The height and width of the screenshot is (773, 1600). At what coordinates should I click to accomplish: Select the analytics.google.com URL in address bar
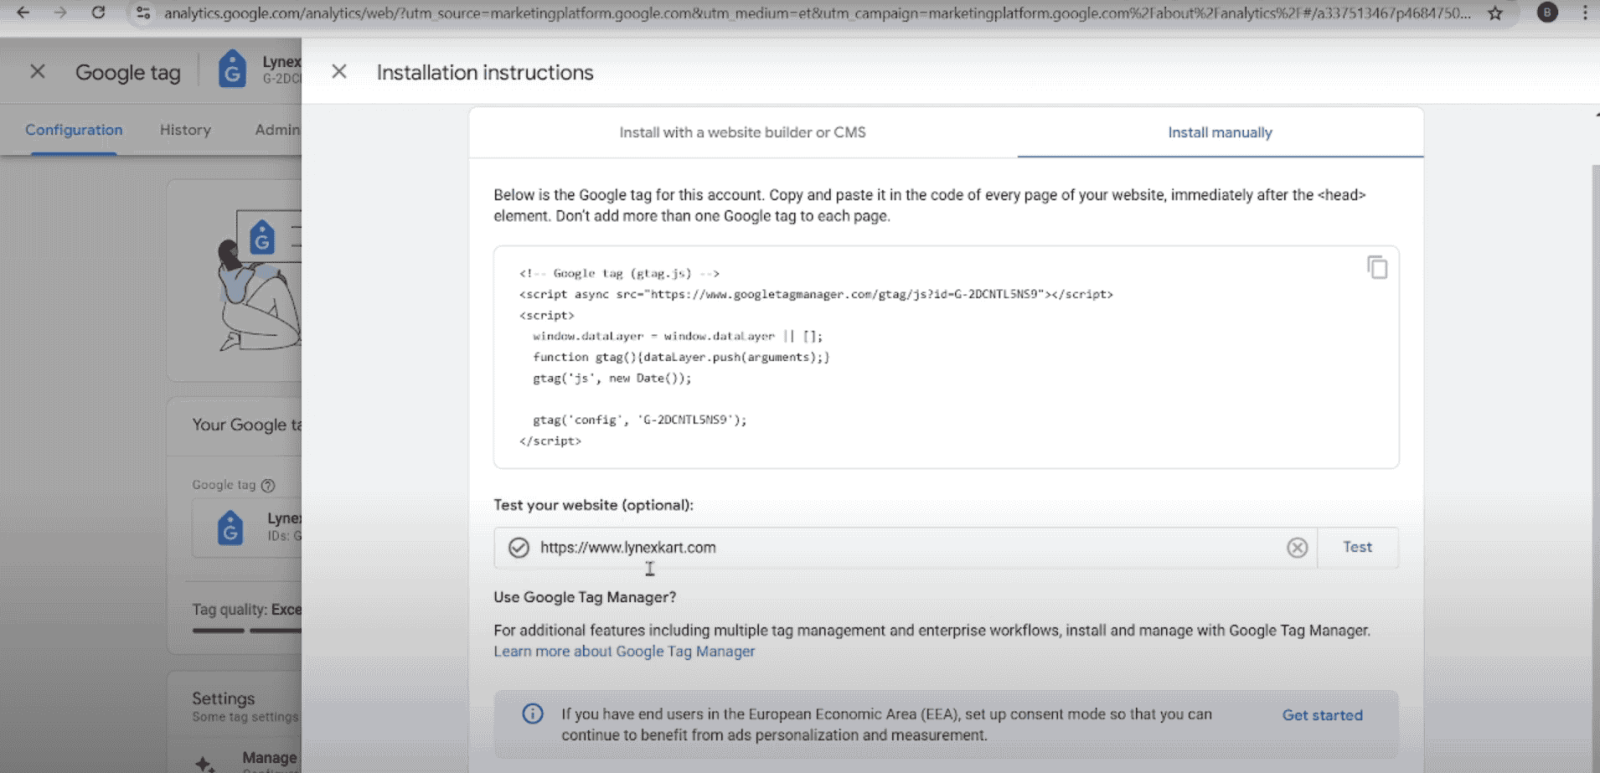click(817, 13)
